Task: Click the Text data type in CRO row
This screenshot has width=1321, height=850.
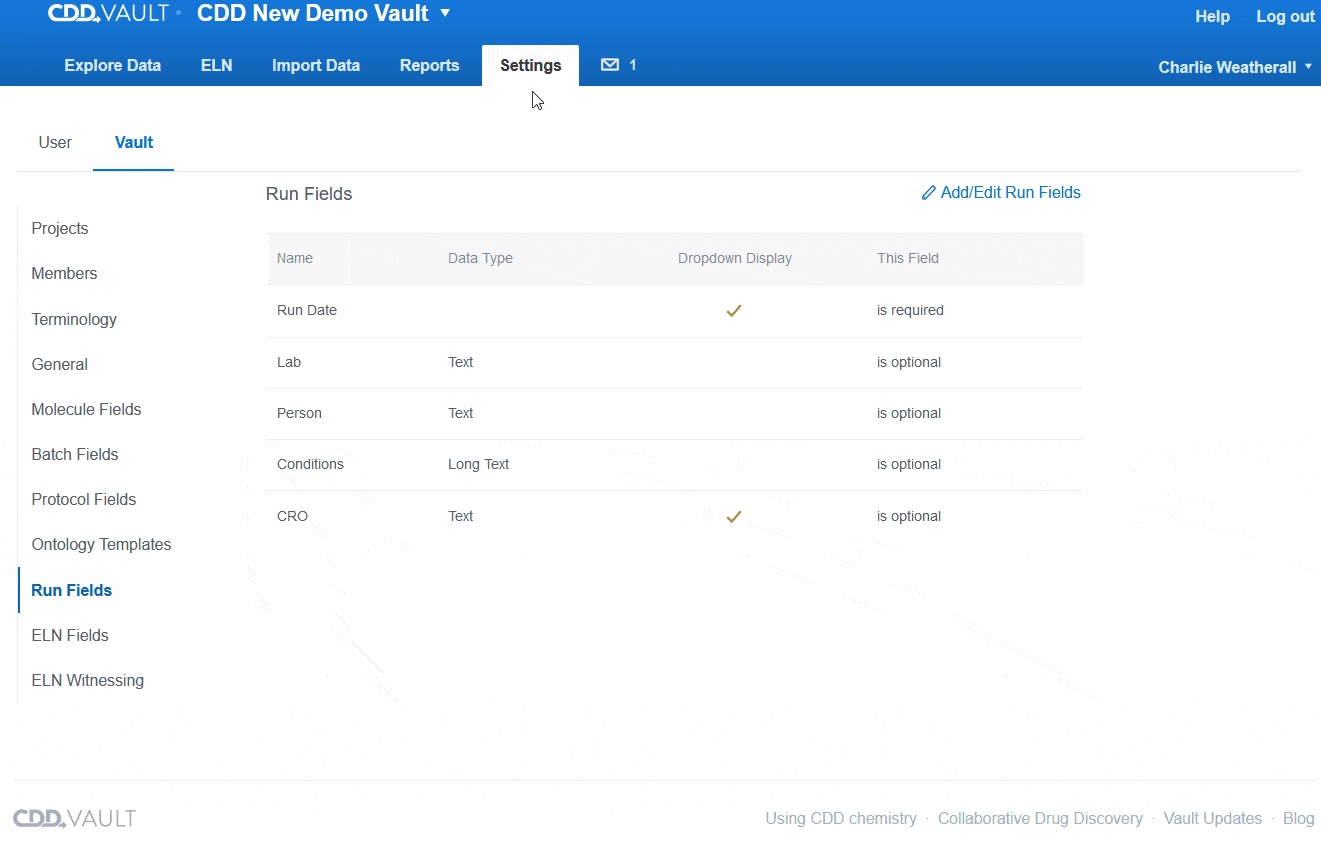Action: tap(461, 516)
